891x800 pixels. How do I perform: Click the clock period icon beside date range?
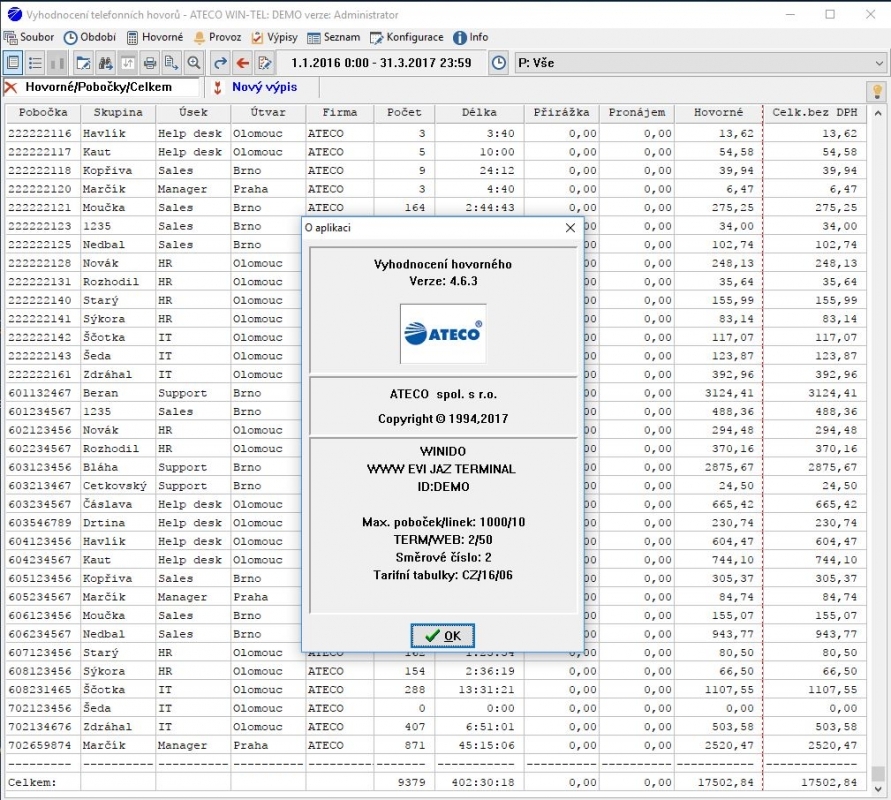click(498, 62)
